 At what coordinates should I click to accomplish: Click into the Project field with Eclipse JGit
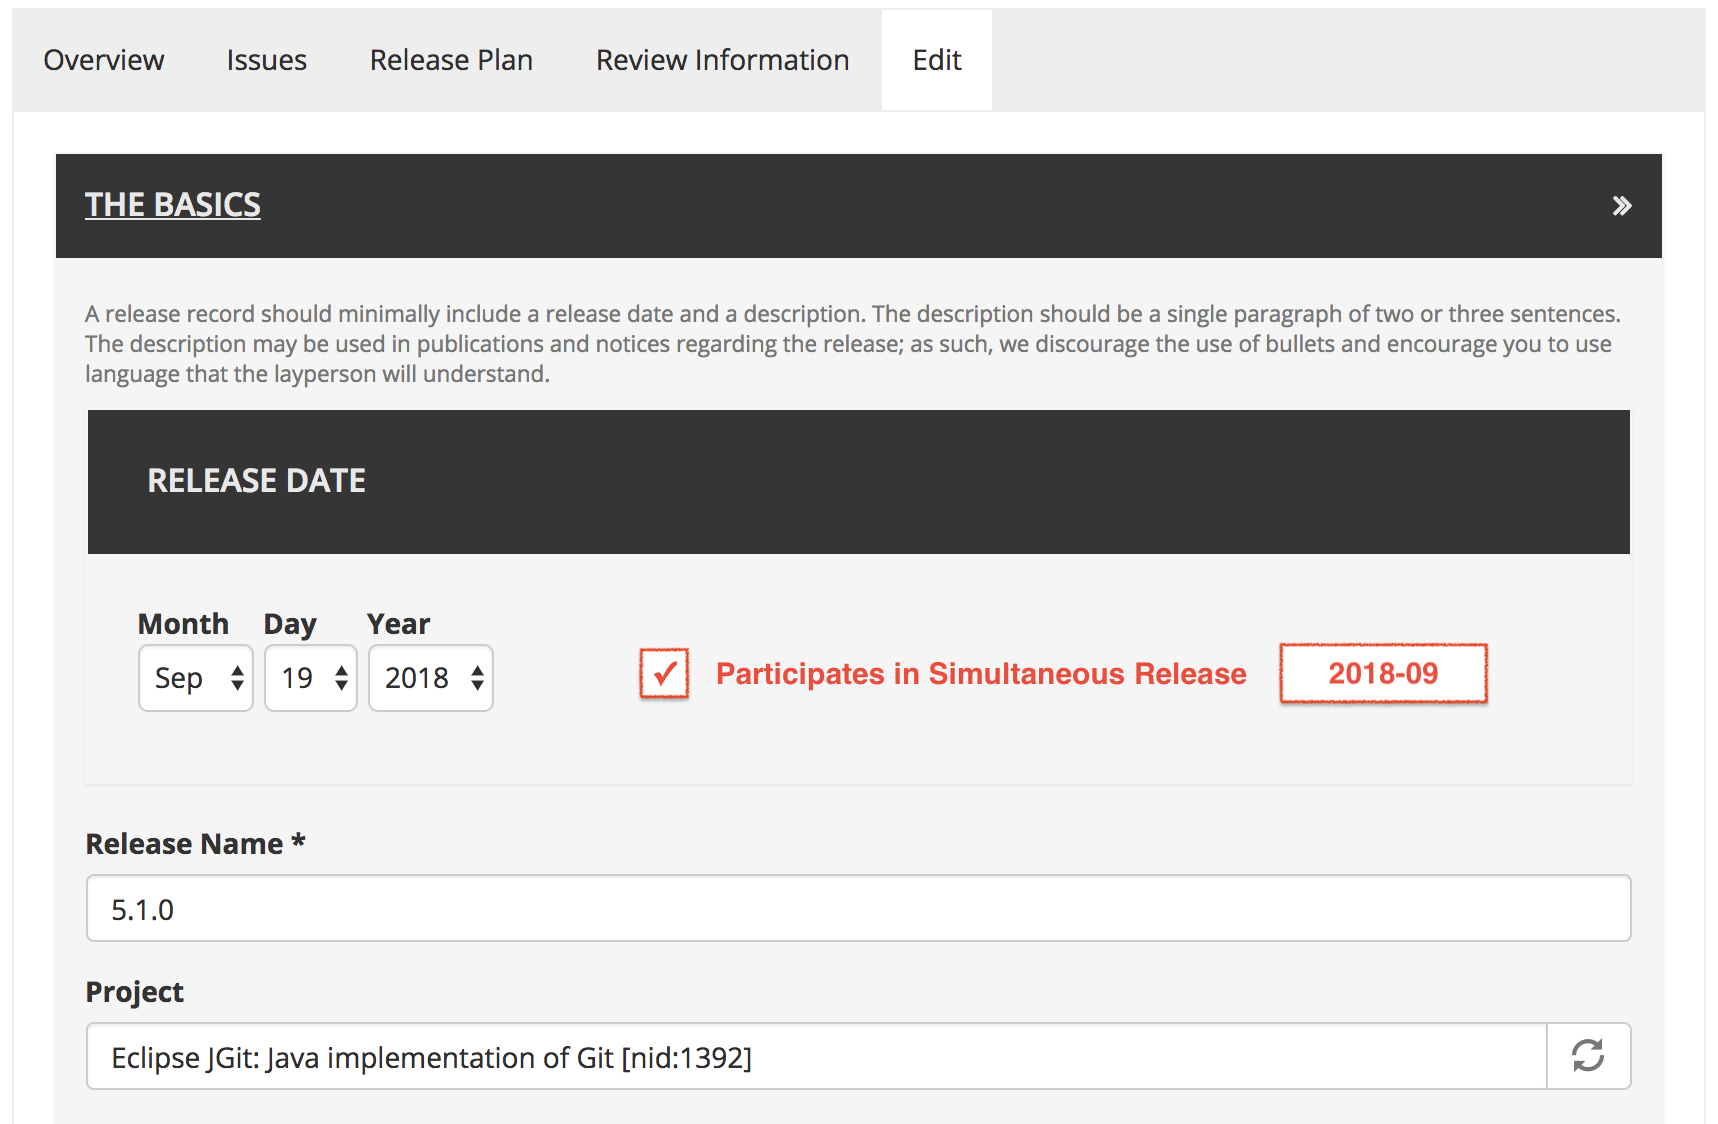[816, 1056]
